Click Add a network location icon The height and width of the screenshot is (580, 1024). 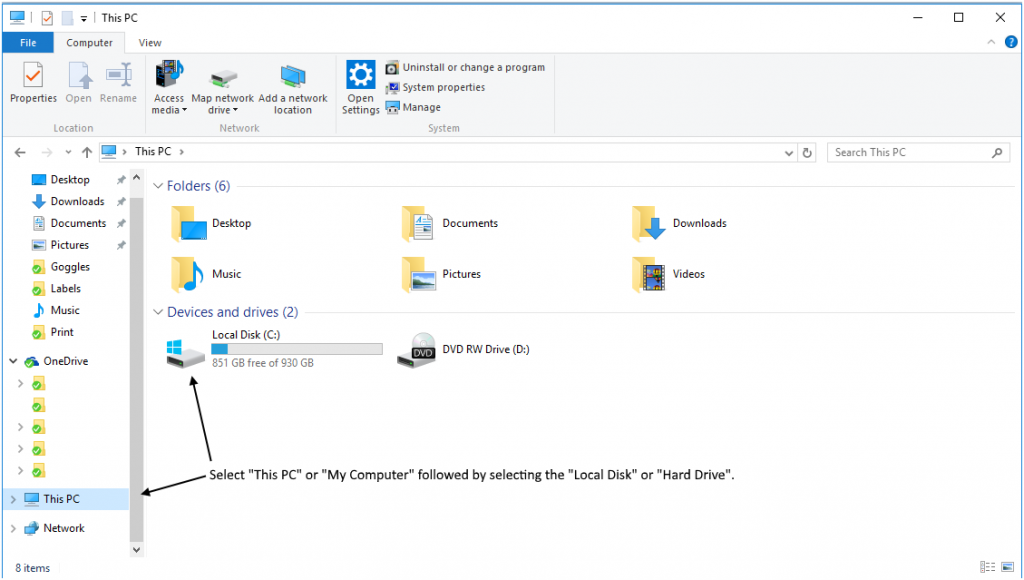(293, 76)
